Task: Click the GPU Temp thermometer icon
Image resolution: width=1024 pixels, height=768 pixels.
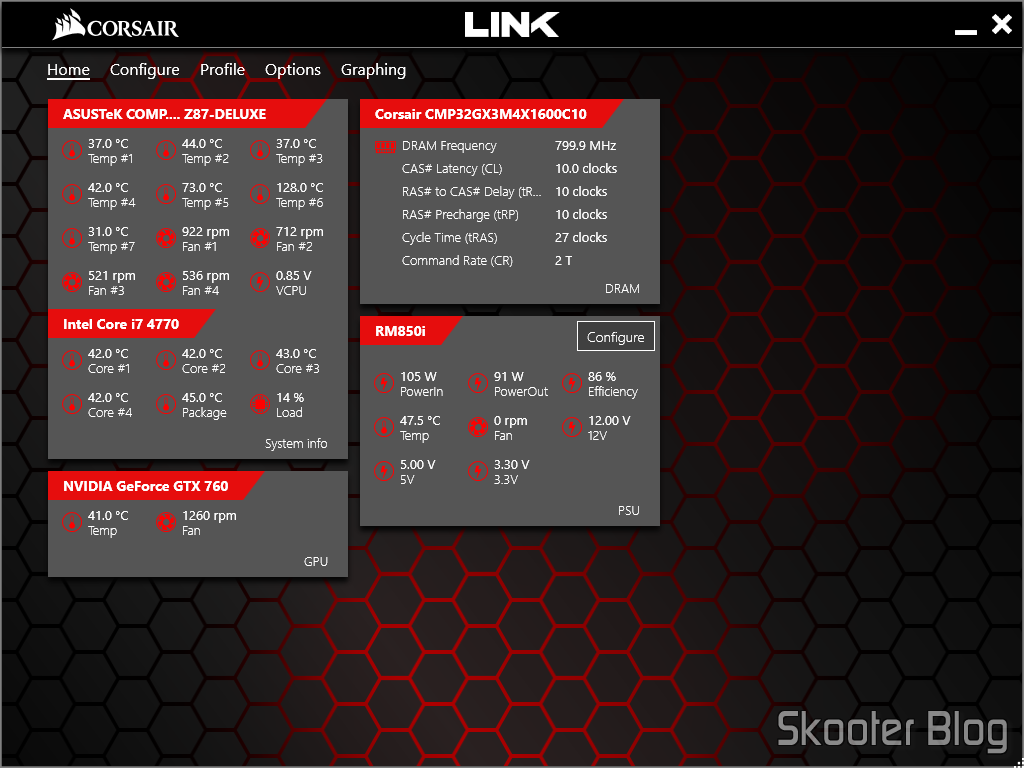Action: coord(71,522)
